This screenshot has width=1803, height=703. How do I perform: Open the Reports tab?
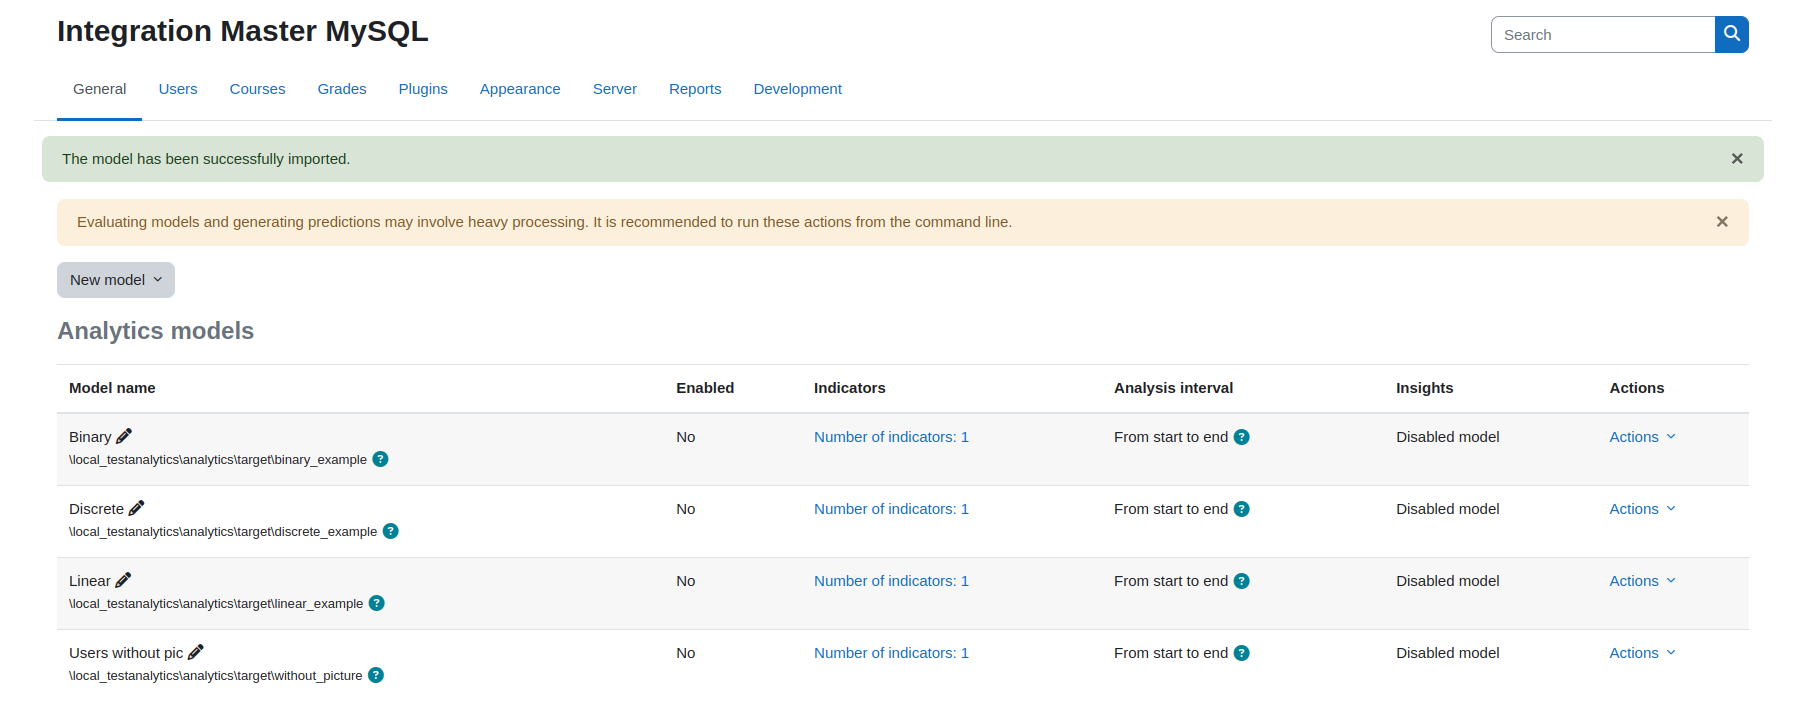click(695, 89)
